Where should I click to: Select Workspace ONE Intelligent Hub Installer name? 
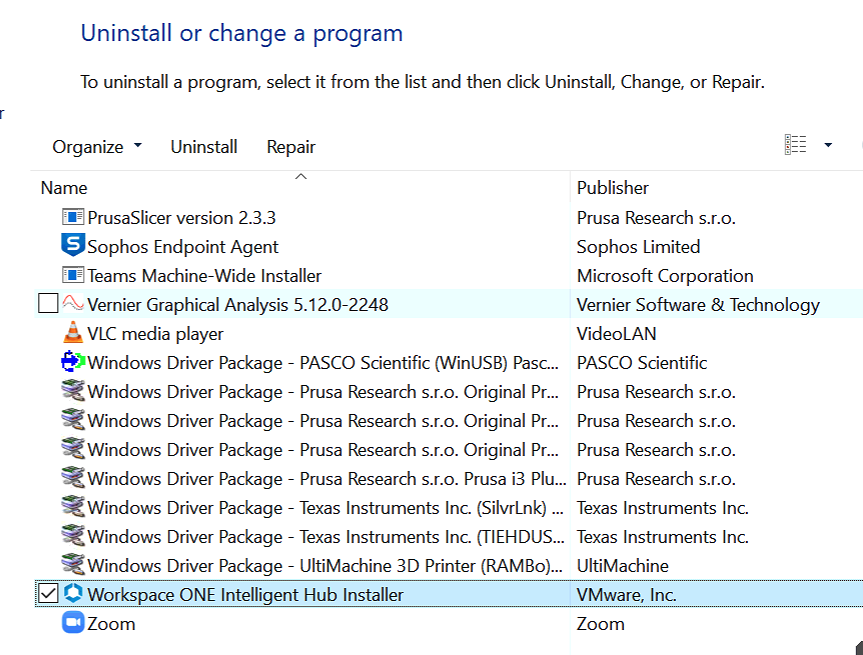(245, 594)
